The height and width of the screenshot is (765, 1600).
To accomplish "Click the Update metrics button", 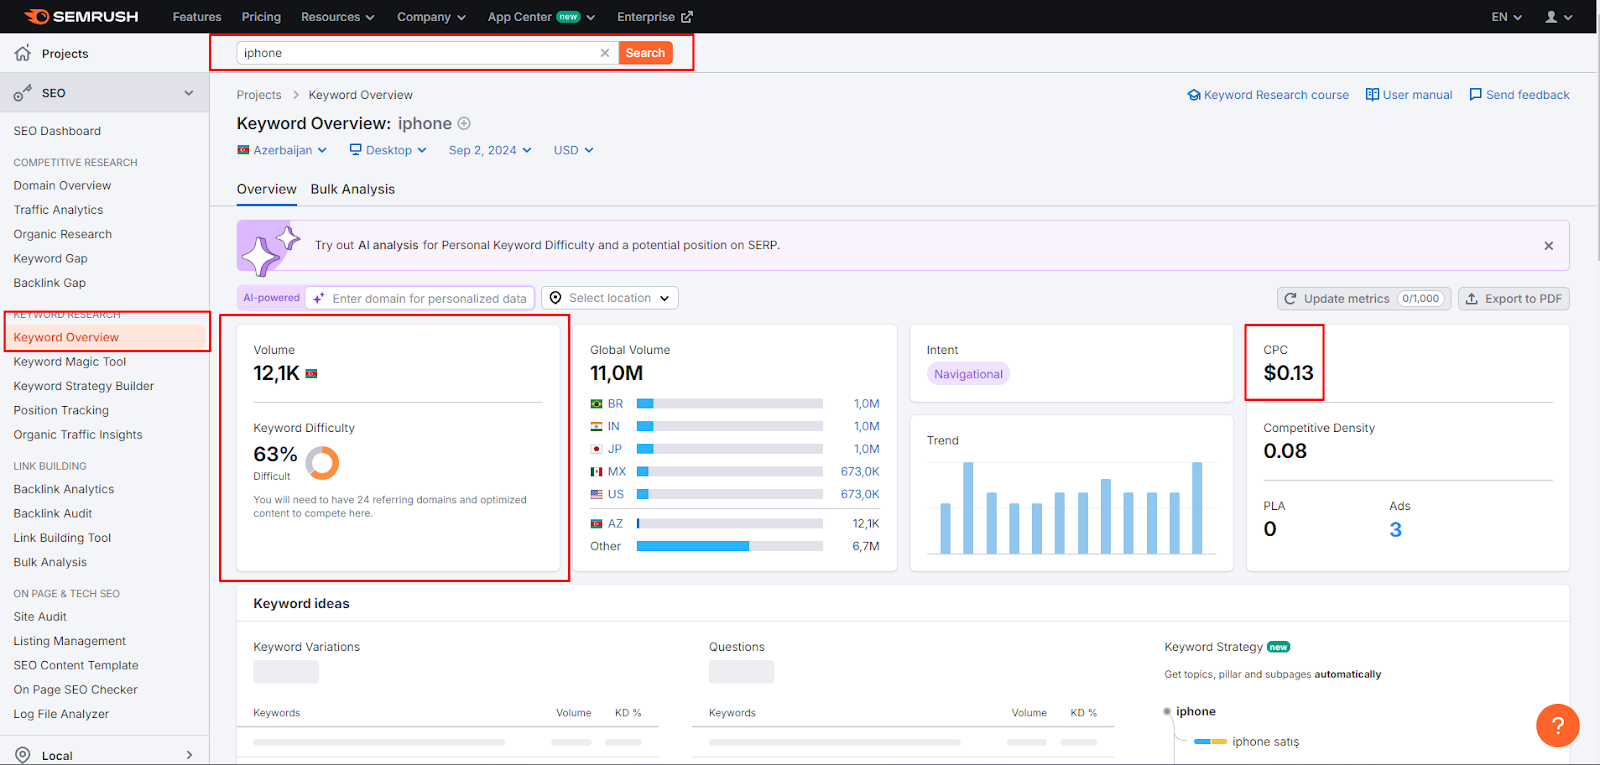I will [1365, 299].
